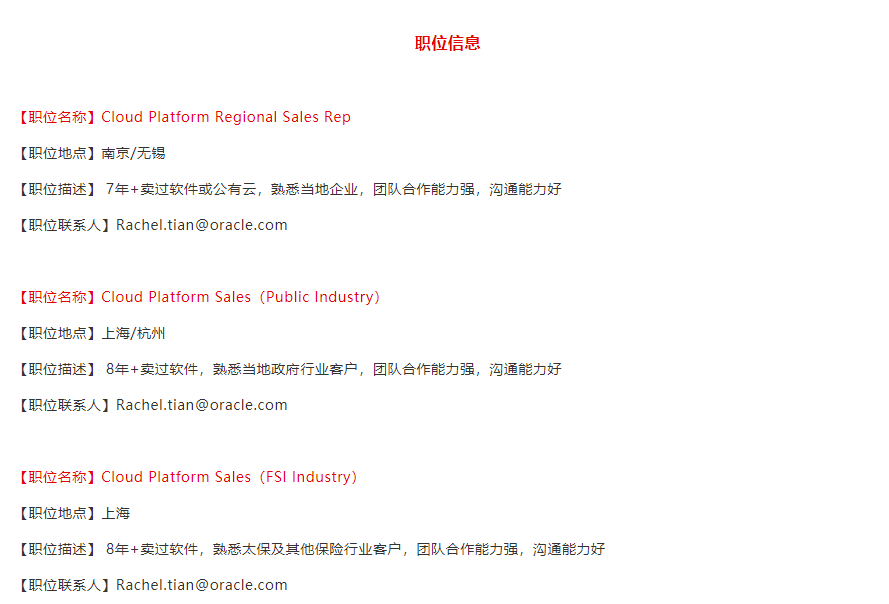The image size is (889, 604).
Task: Open Rachel.tian email under Regional Sales Rep job
Action: (201, 225)
